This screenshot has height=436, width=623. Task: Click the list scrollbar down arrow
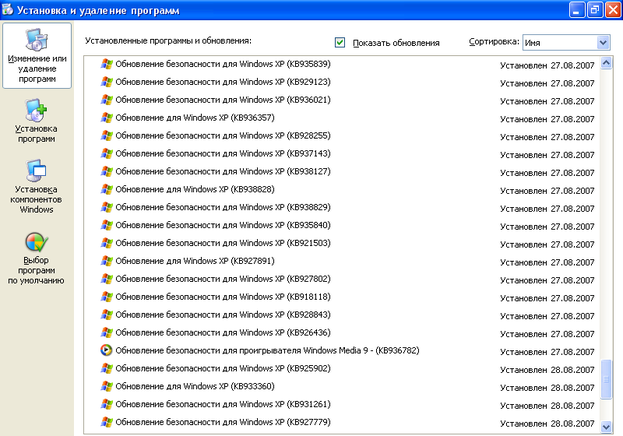606,427
